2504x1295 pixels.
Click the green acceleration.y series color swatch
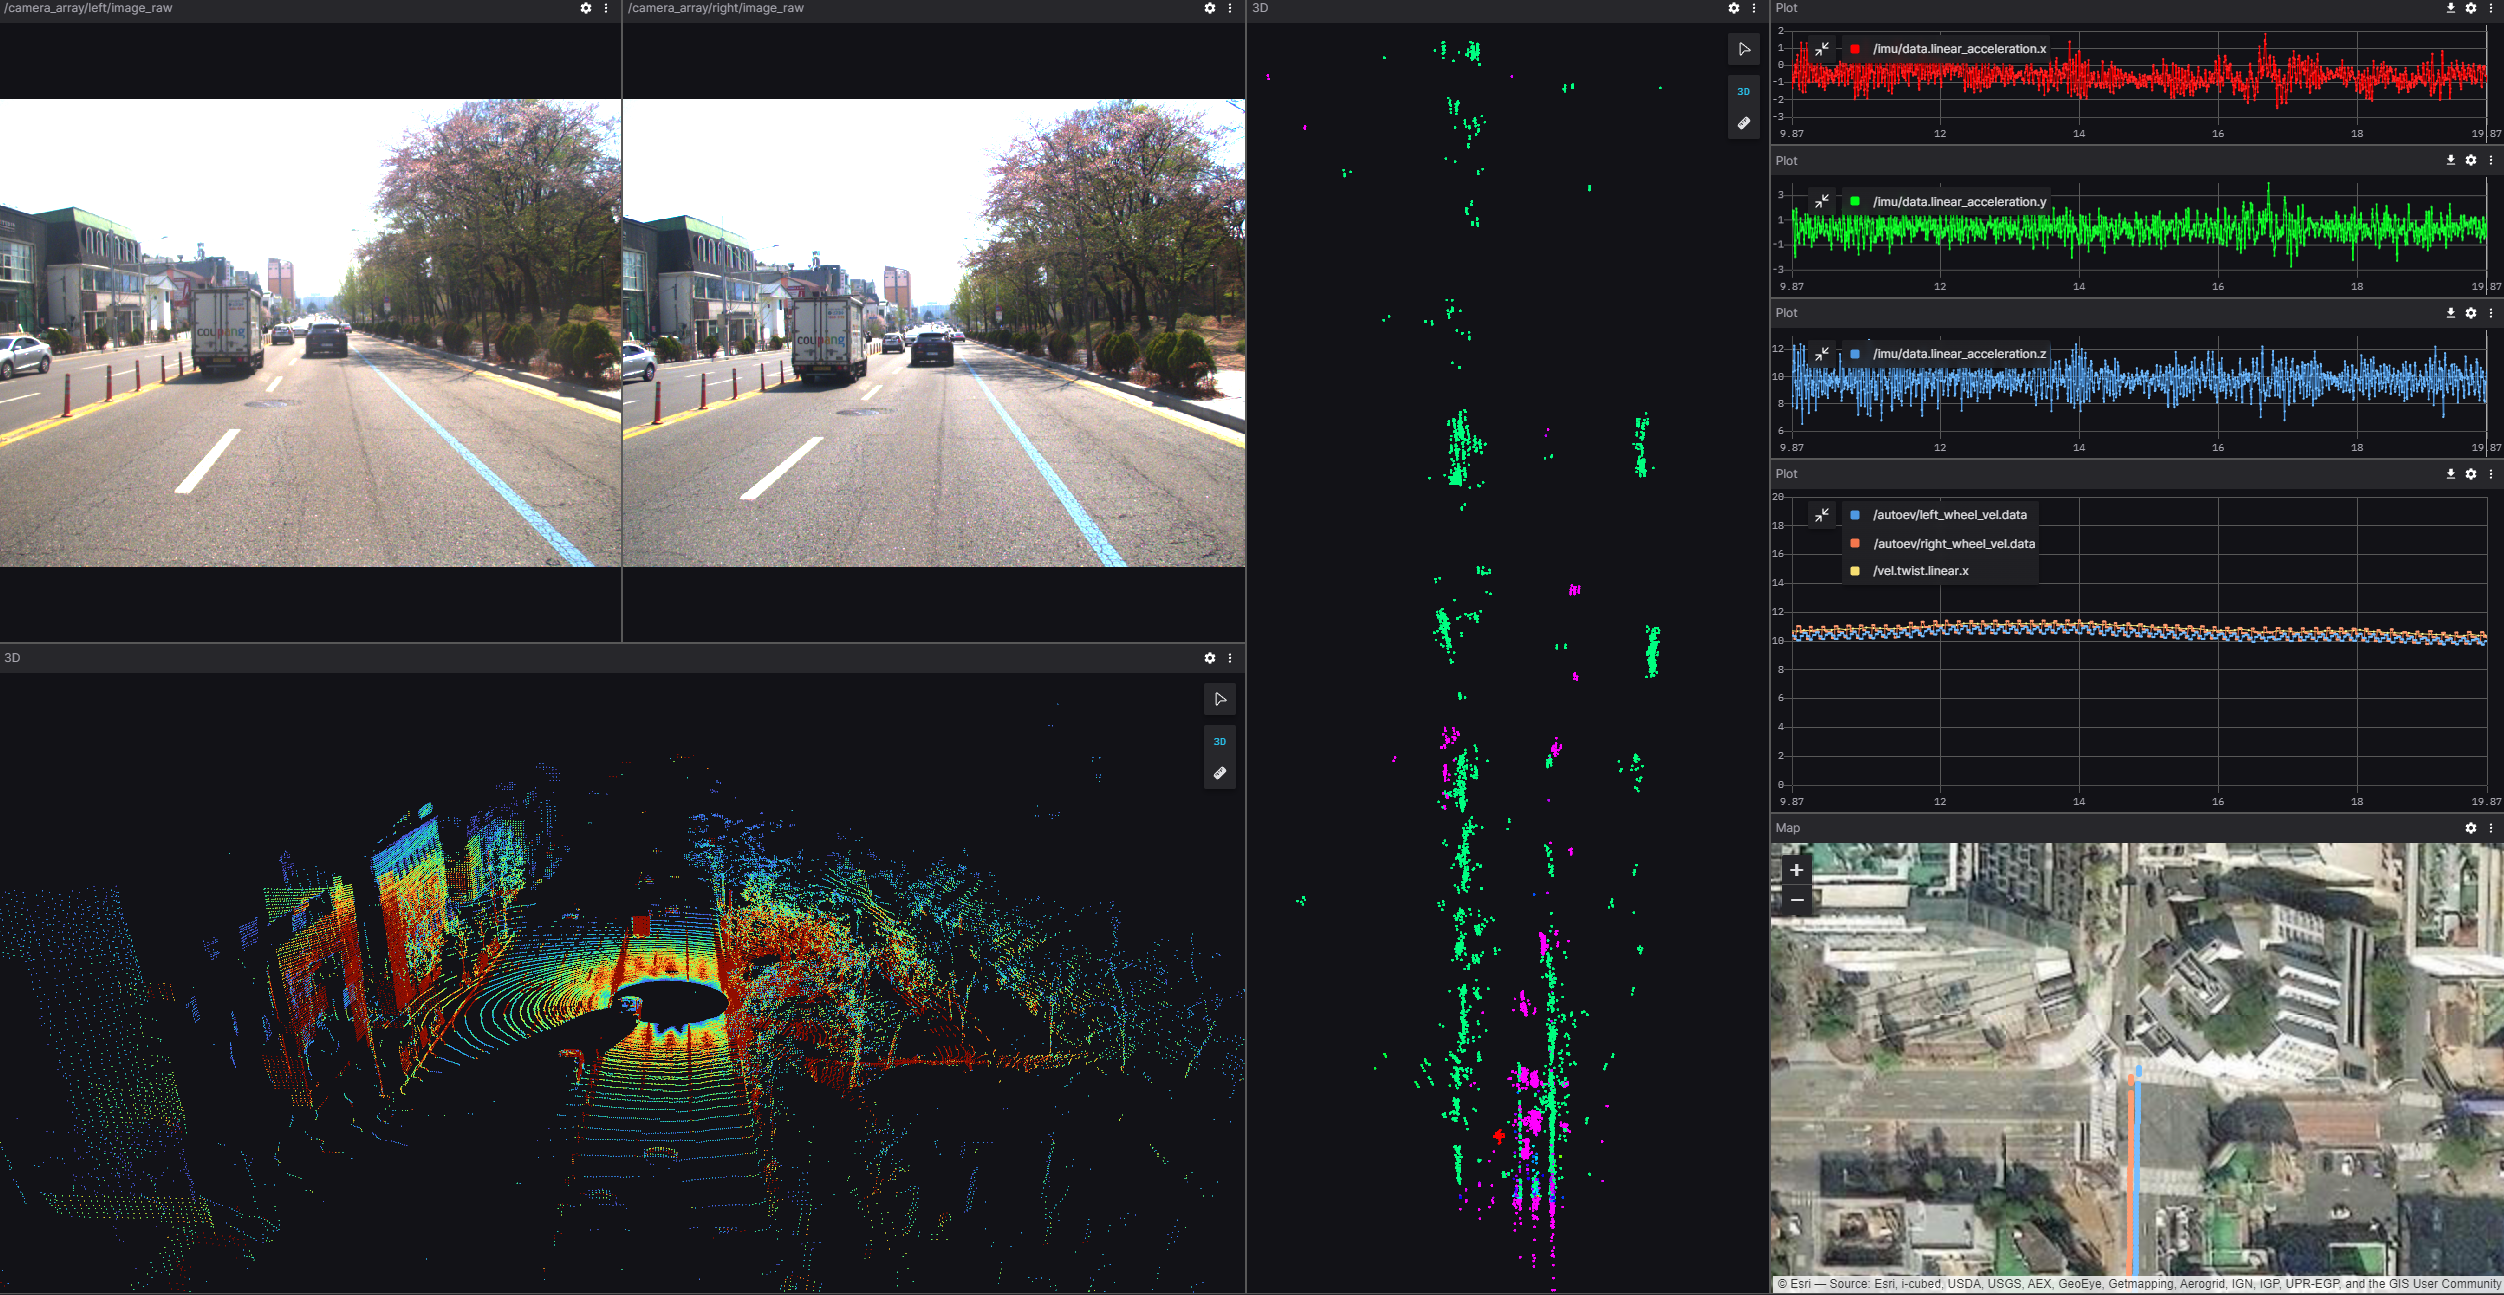[1855, 202]
